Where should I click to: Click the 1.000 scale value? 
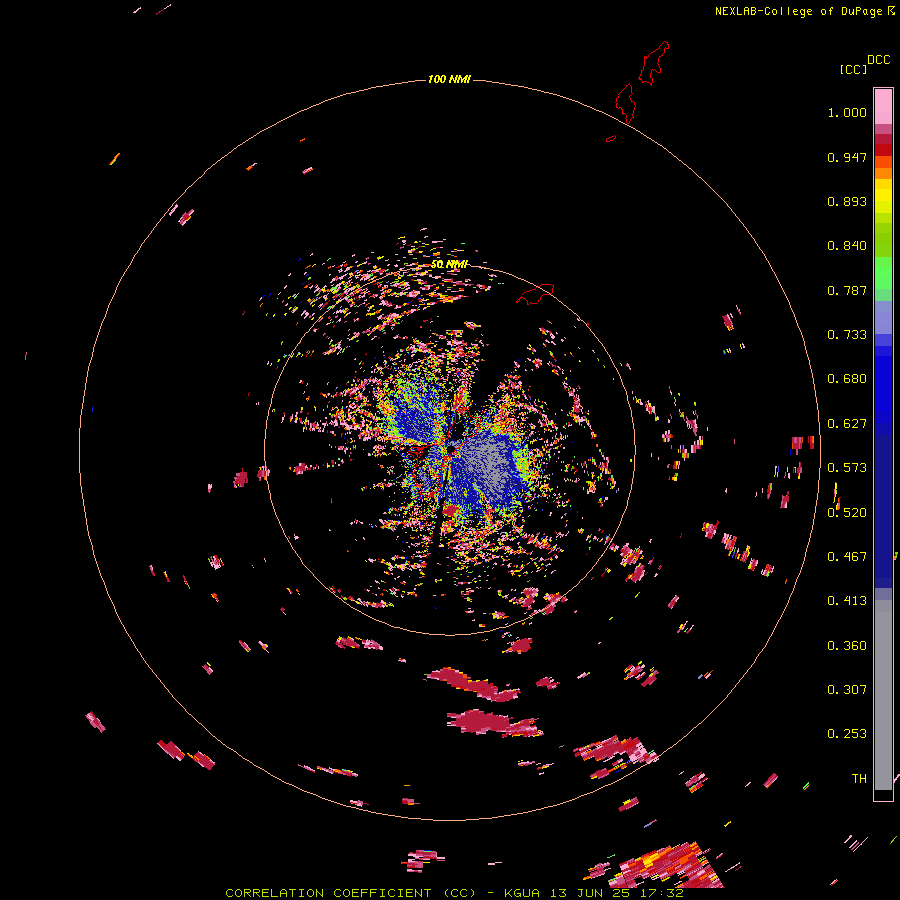(x=847, y=112)
